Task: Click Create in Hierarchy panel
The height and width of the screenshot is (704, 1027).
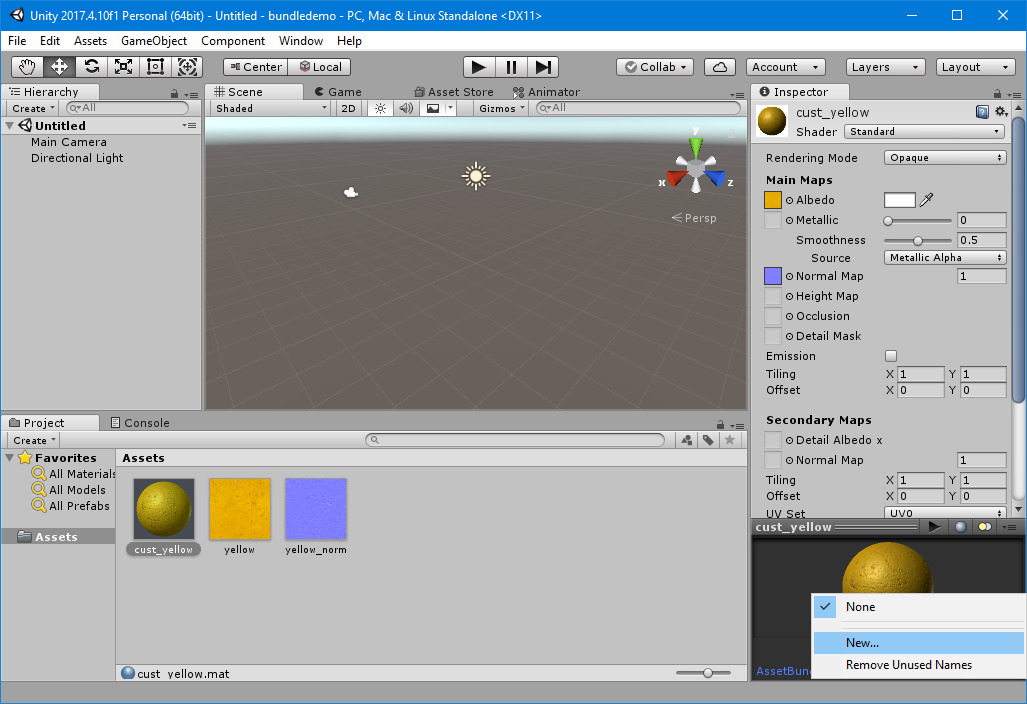Action: click(33, 108)
